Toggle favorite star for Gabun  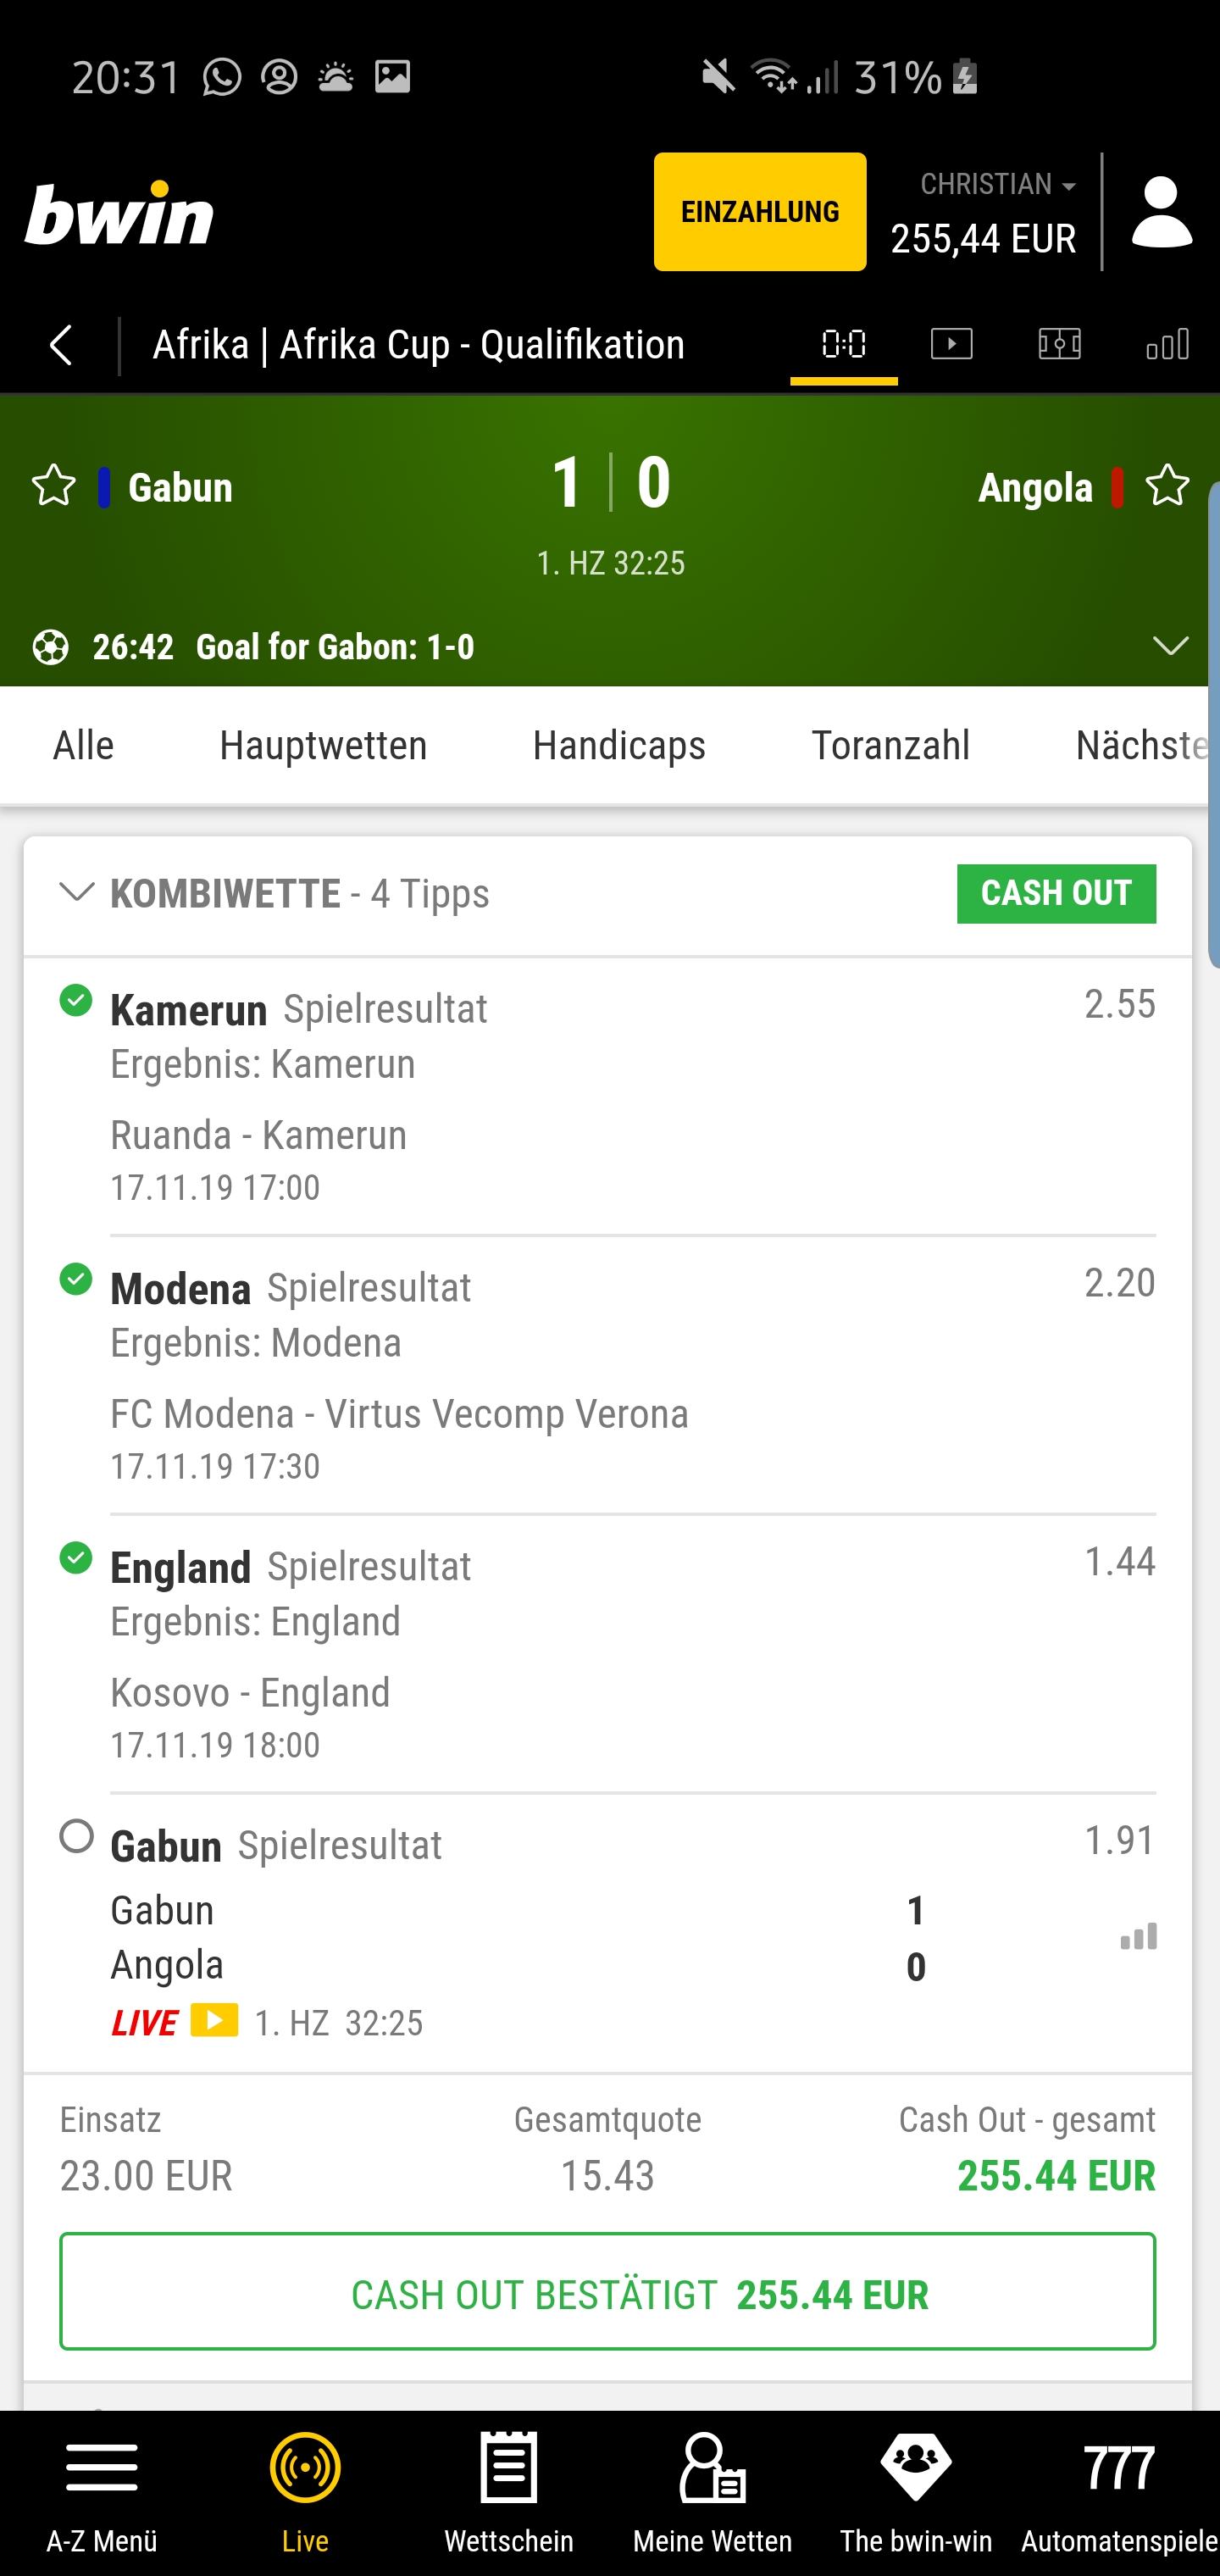tap(53, 487)
